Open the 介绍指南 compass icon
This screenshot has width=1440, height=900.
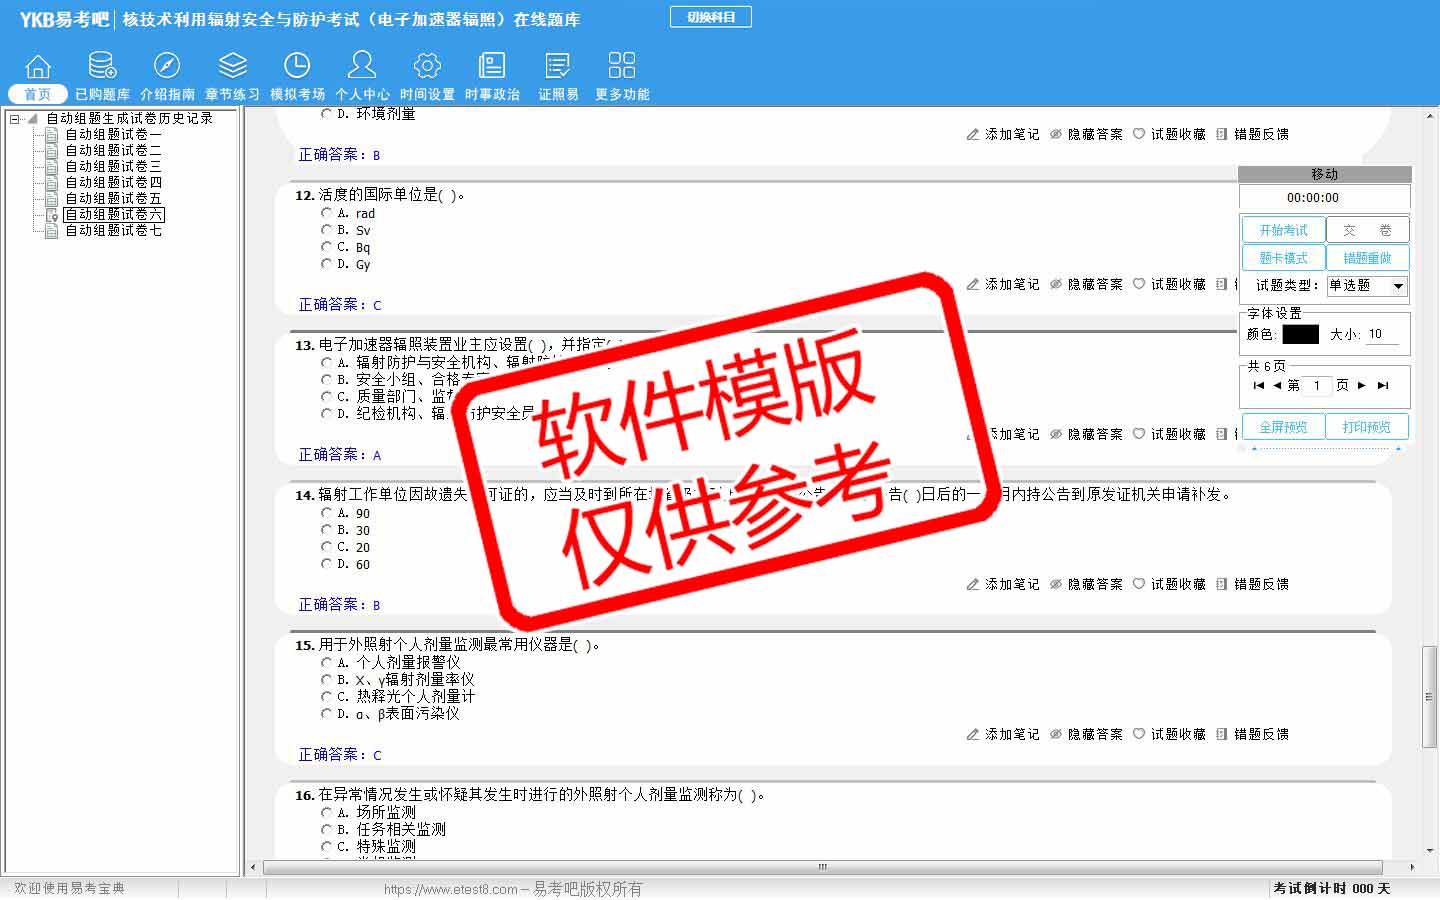tap(167, 66)
